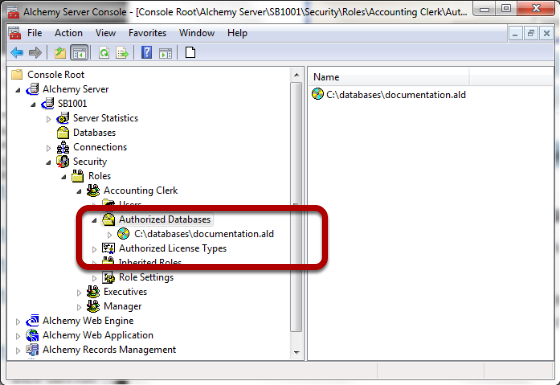Expand the Role Settings node
This screenshot has width=560, height=385.
tap(94, 278)
